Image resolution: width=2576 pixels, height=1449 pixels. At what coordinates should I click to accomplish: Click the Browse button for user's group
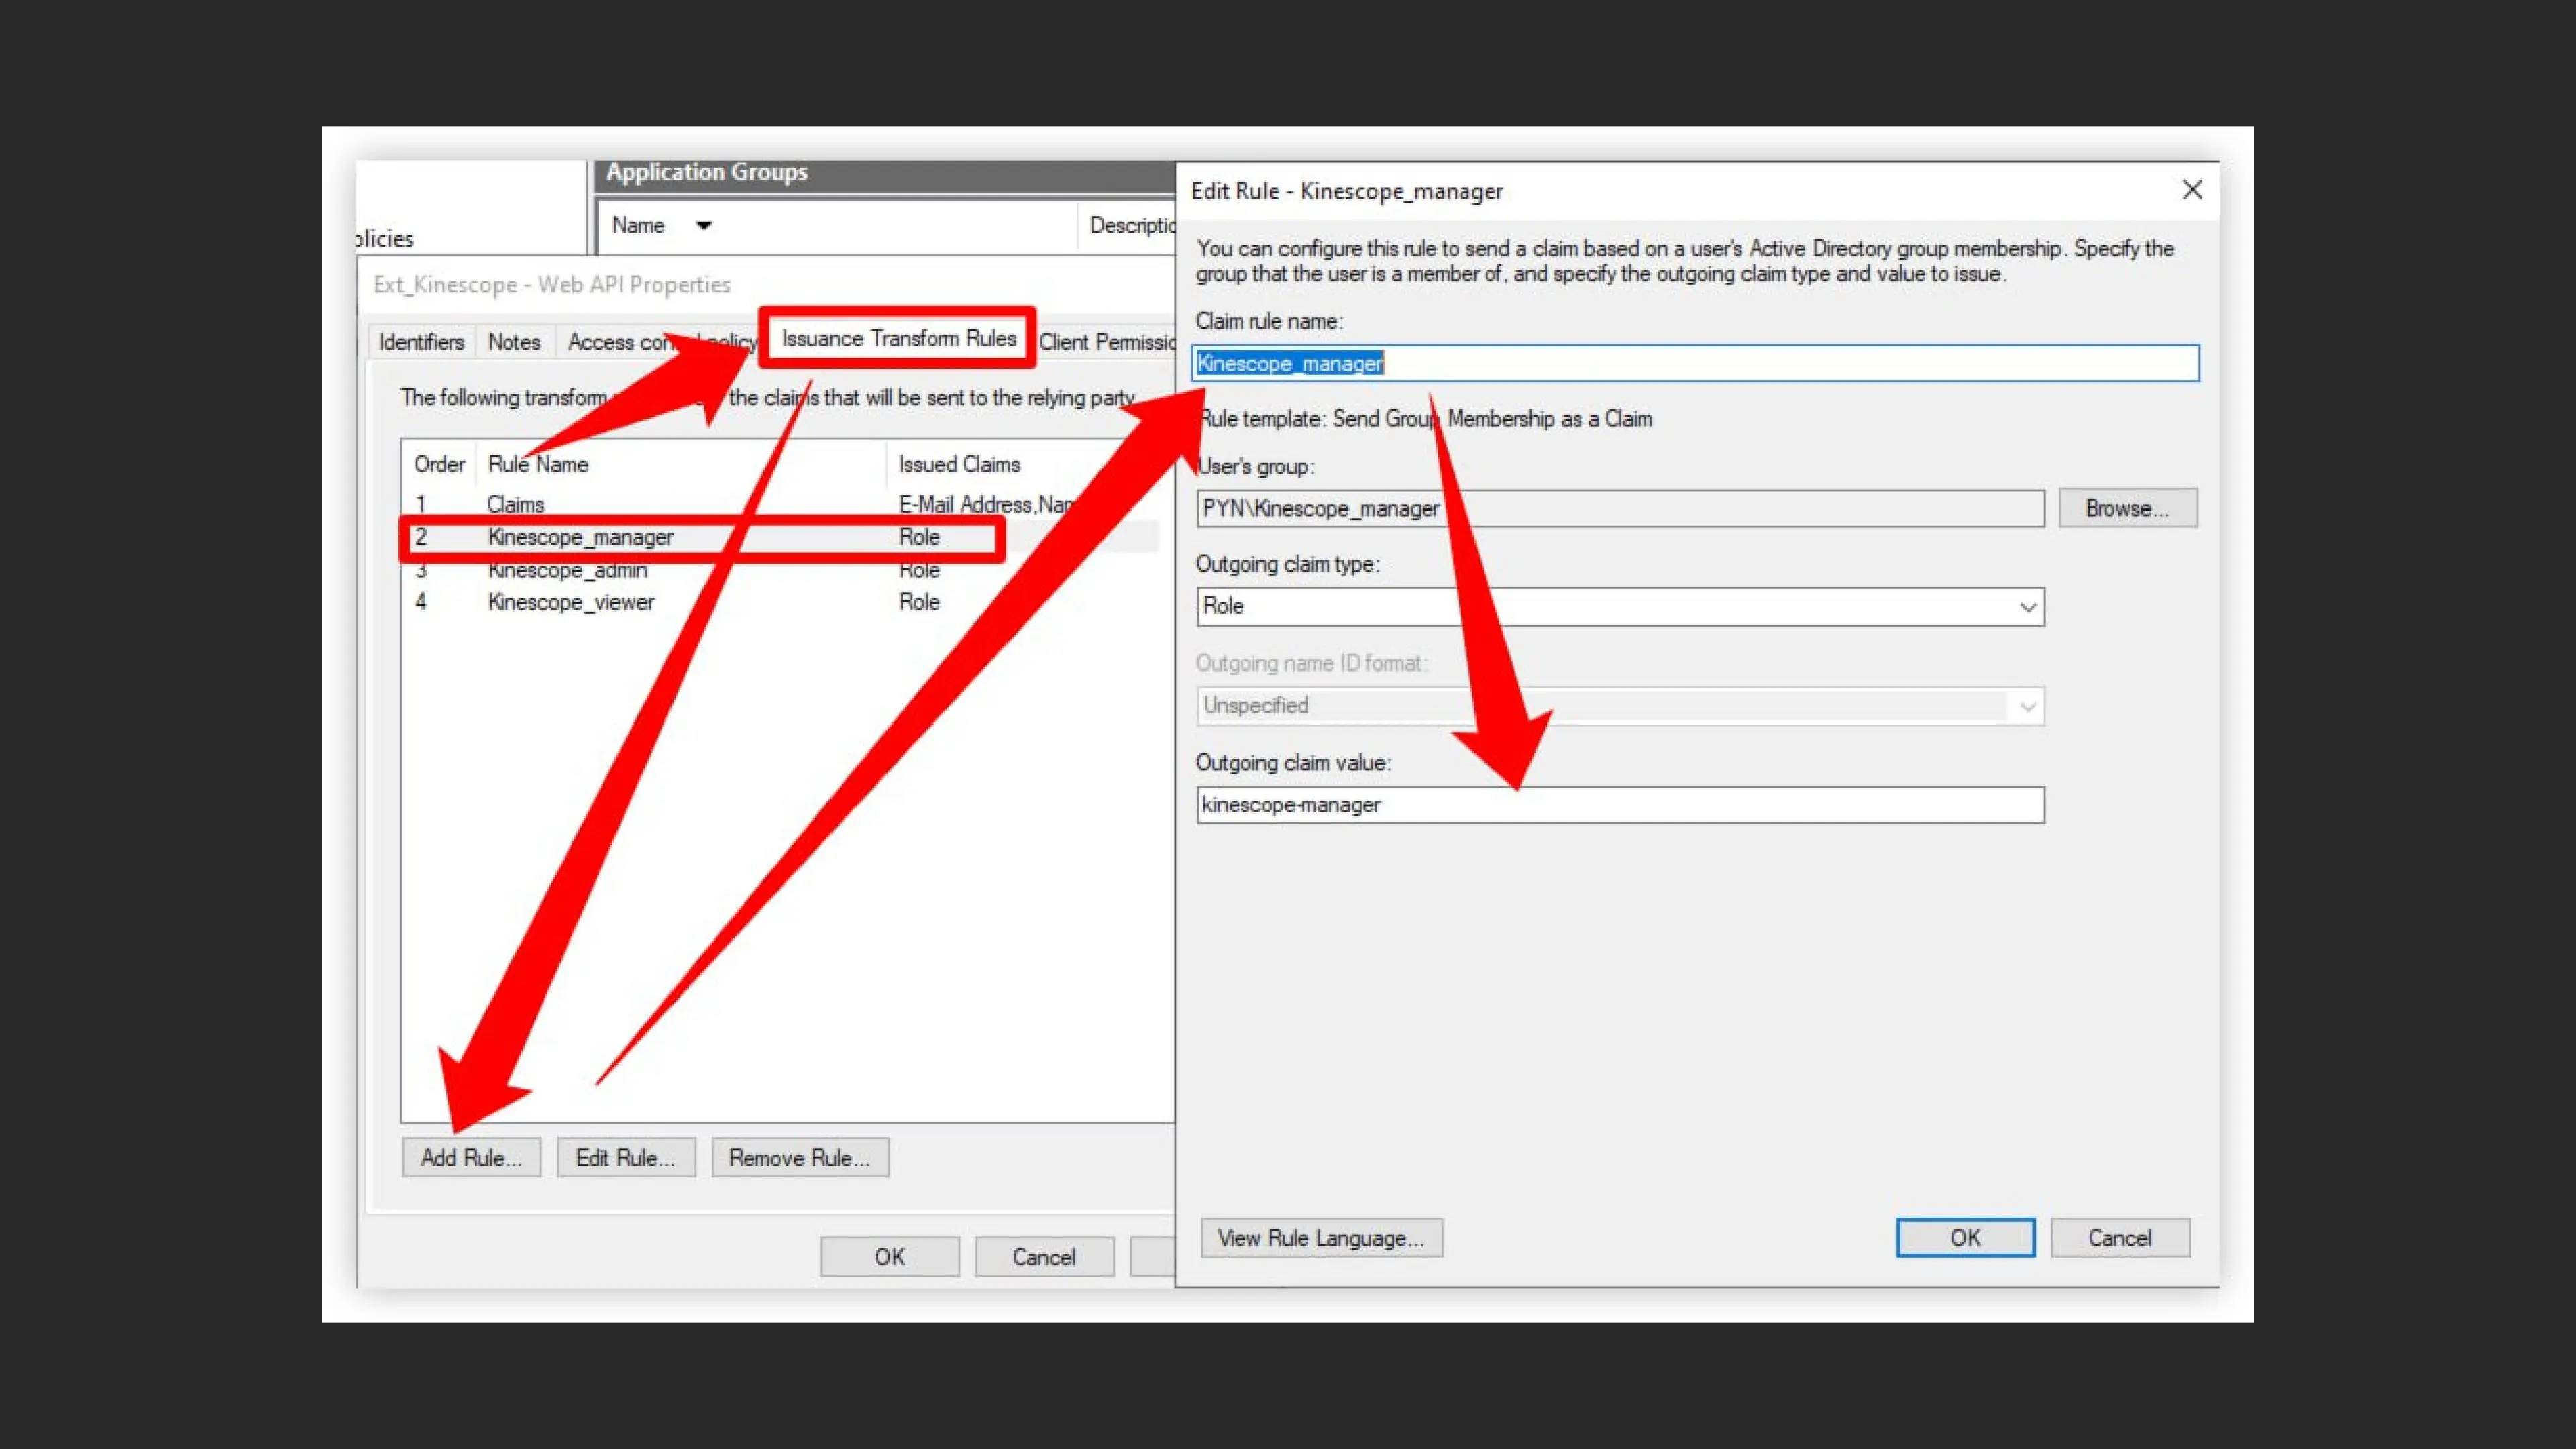[2127, 508]
